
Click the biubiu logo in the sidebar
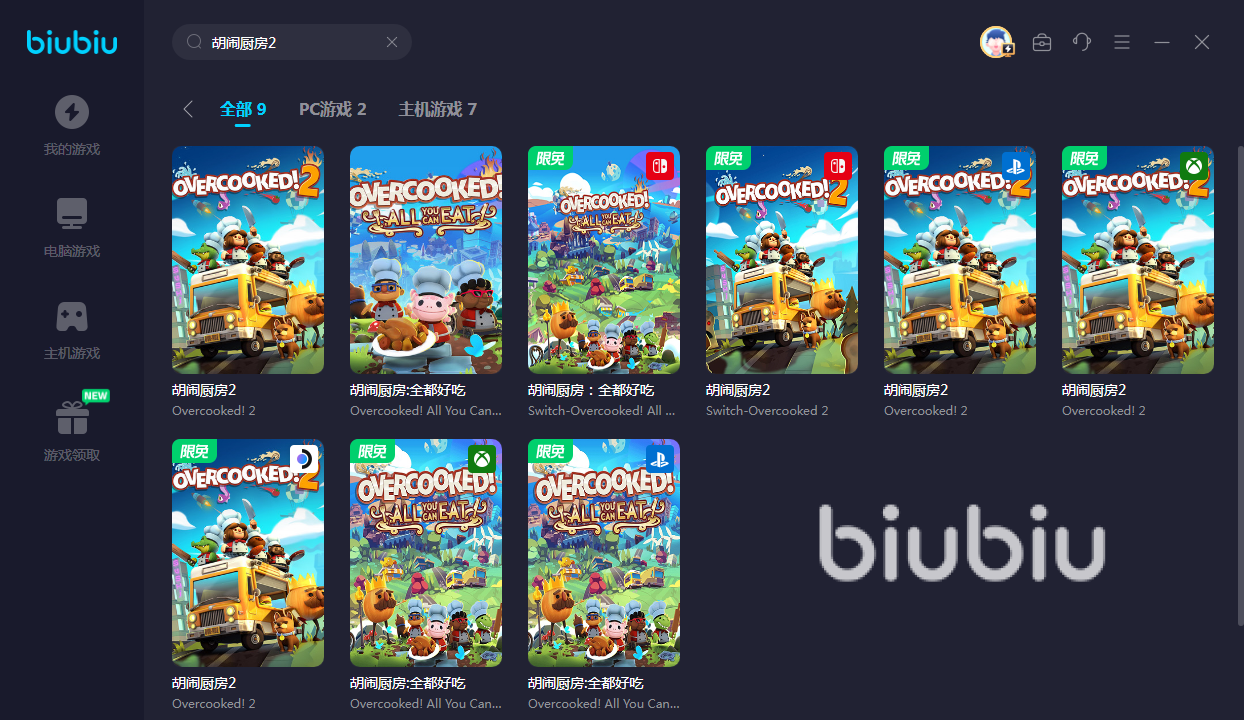pos(72,43)
